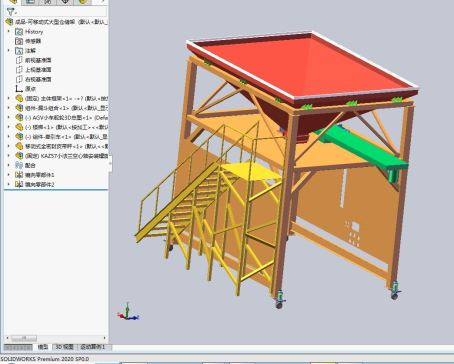This screenshot has width=454, height=364.
Task: Click the 主体框架<1> component icon
Action: 19,98
